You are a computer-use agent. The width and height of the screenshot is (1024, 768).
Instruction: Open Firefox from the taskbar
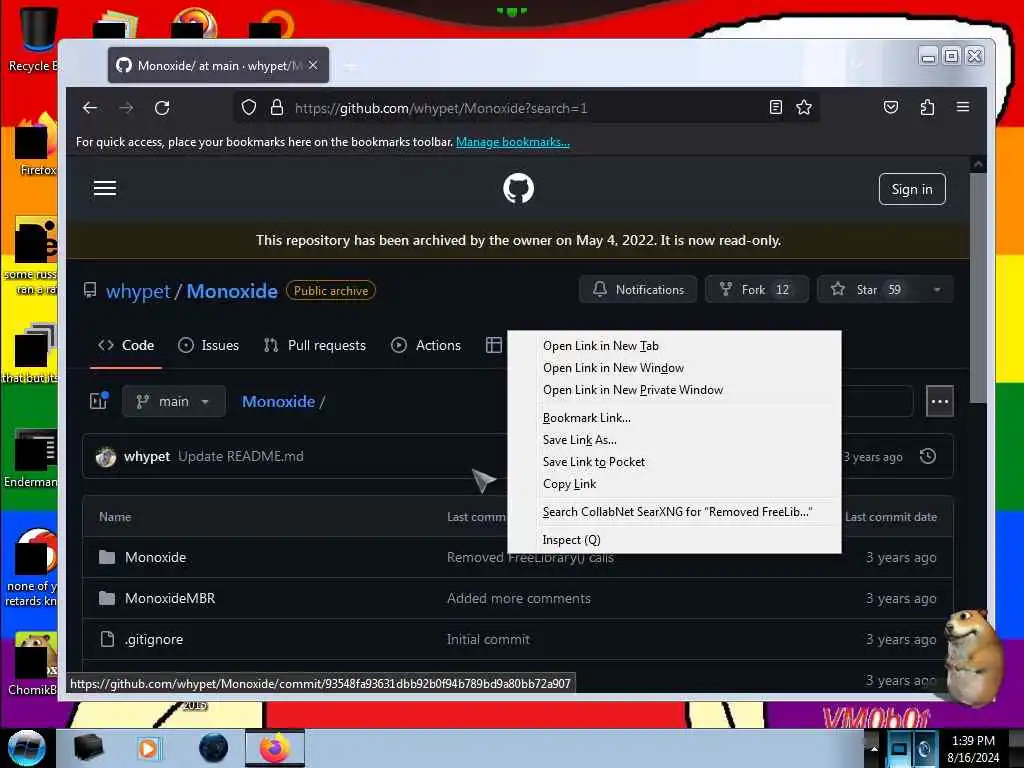275,748
